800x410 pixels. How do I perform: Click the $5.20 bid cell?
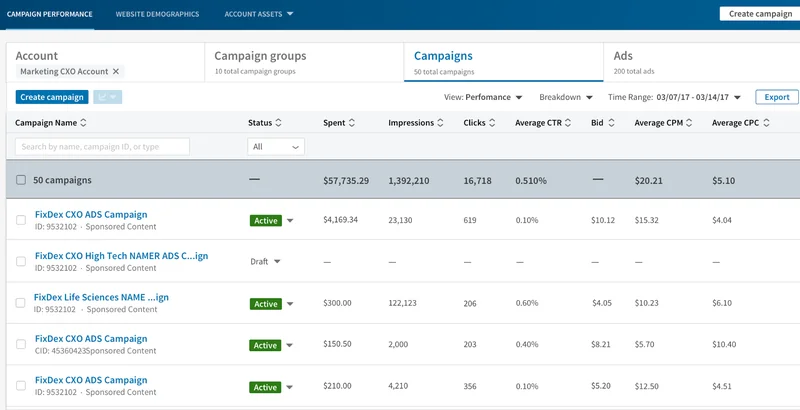[x=601, y=386]
